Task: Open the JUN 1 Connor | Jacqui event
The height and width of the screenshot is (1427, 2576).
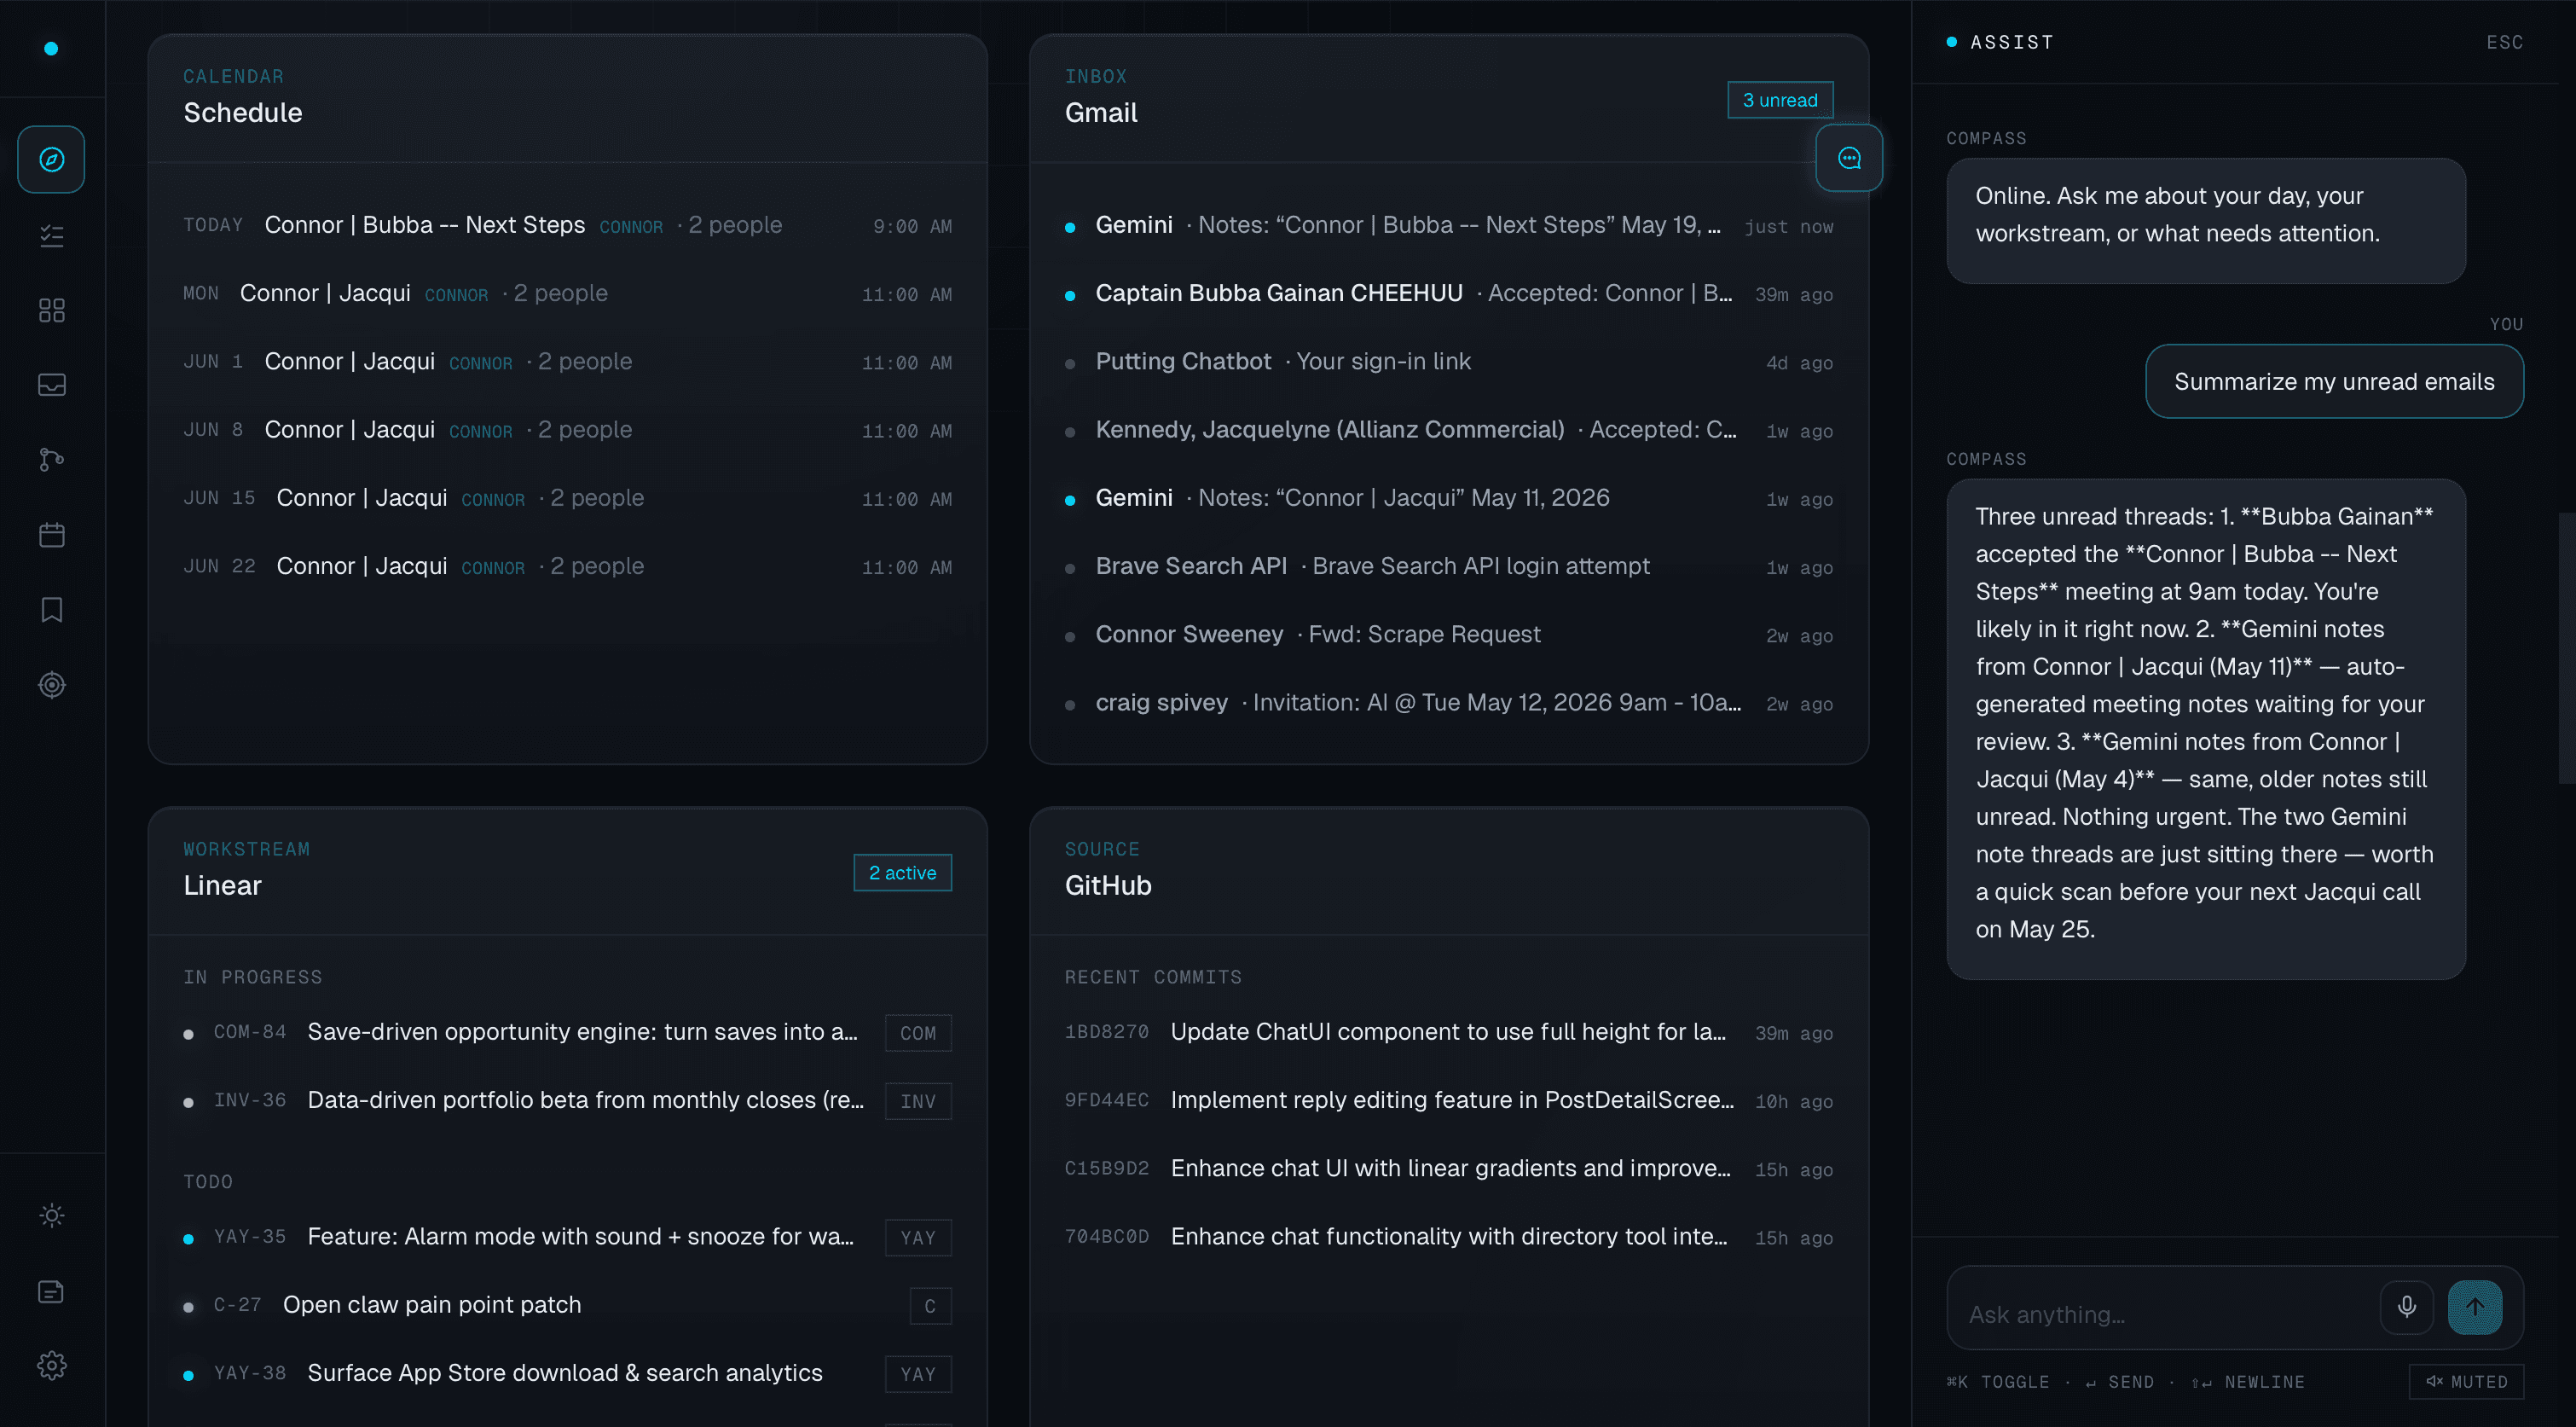Action: pyautogui.click(x=567, y=361)
